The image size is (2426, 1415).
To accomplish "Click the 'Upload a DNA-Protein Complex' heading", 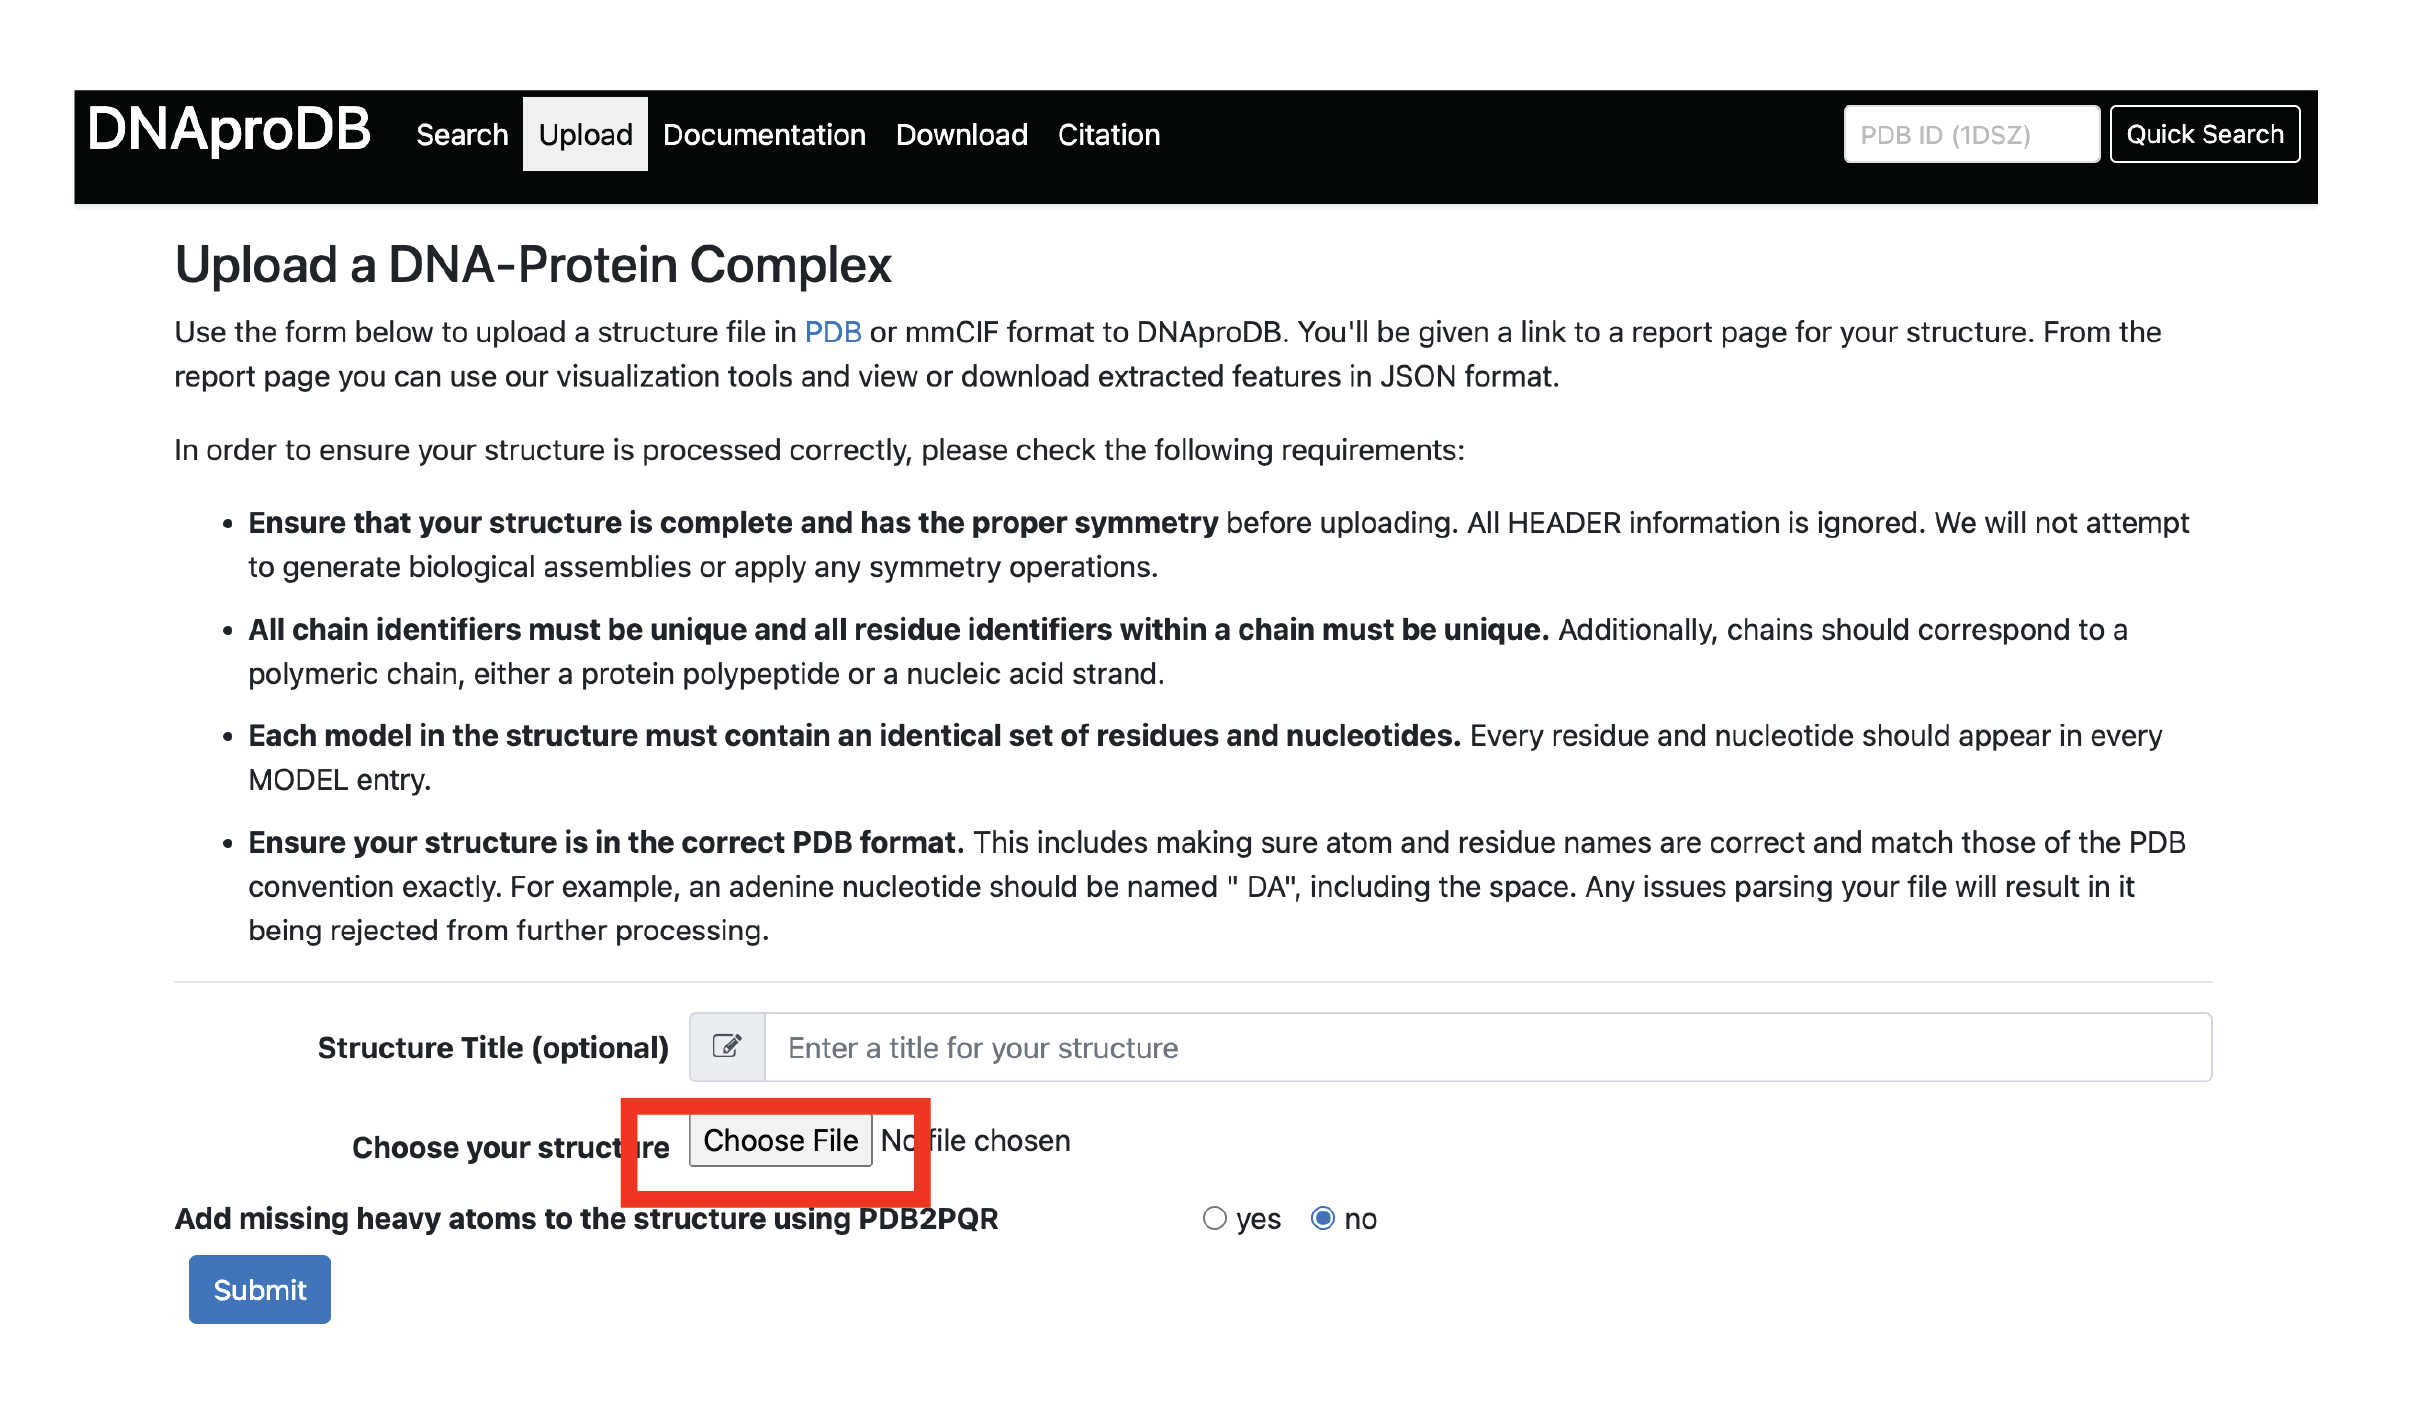I will [x=533, y=265].
